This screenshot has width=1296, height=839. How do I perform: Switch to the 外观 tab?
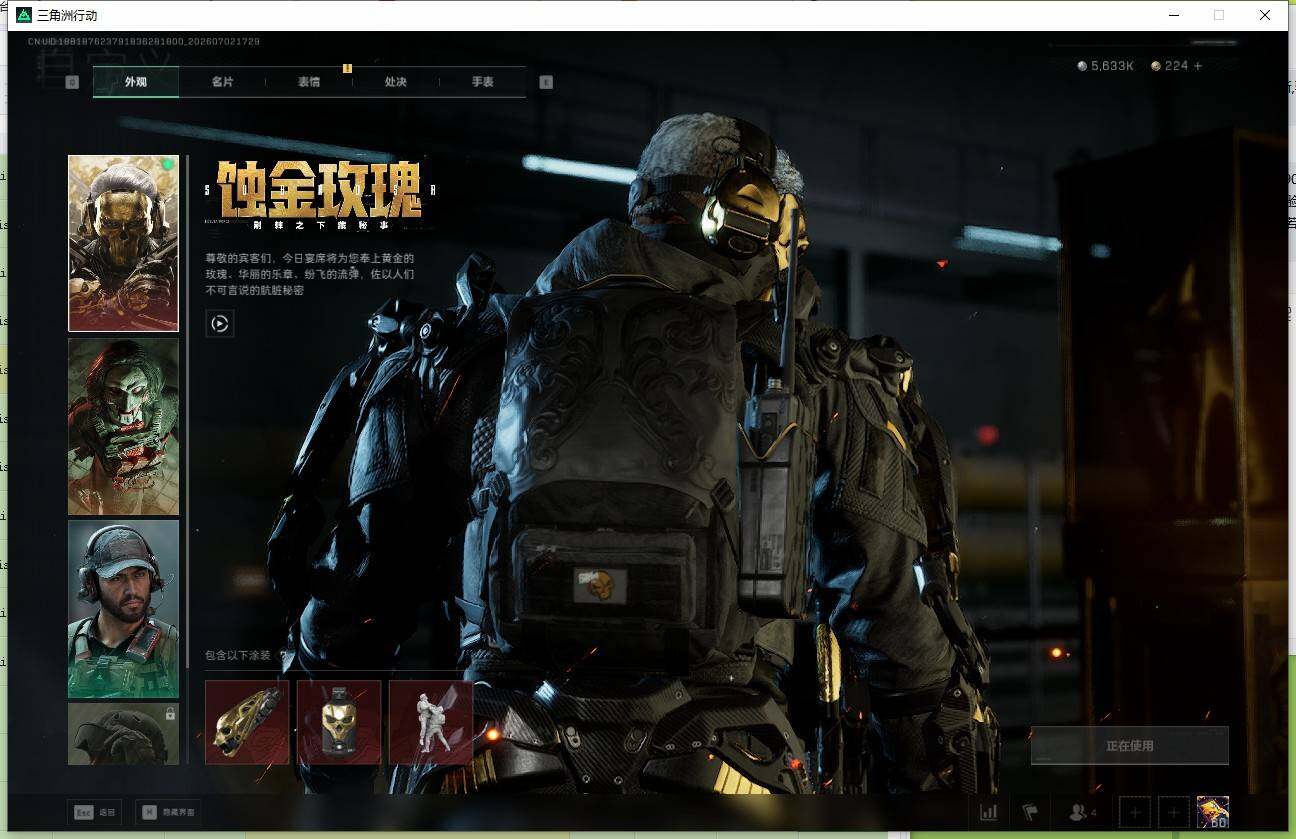[x=136, y=82]
